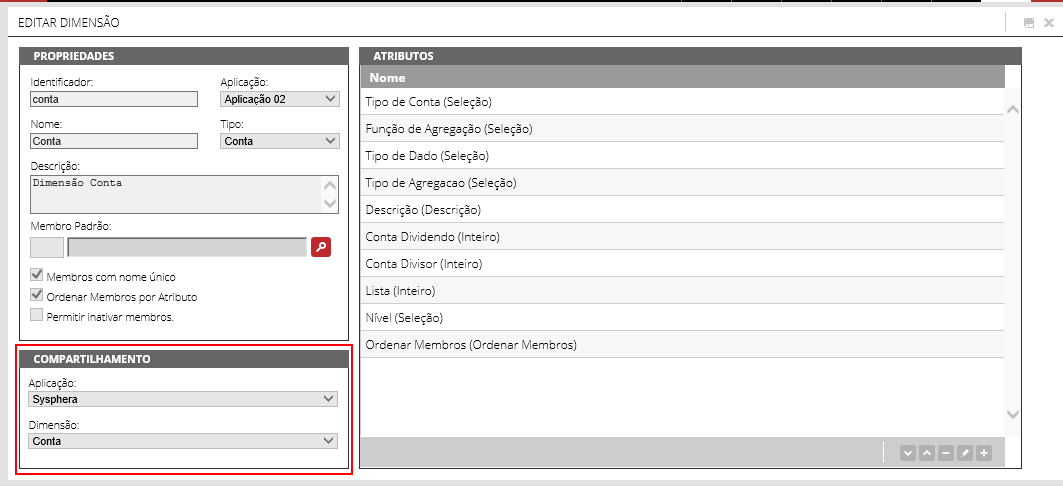The image size is (1063, 486).
Task: Move attribute down with chevron-down button
Action: tap(908, 452)
